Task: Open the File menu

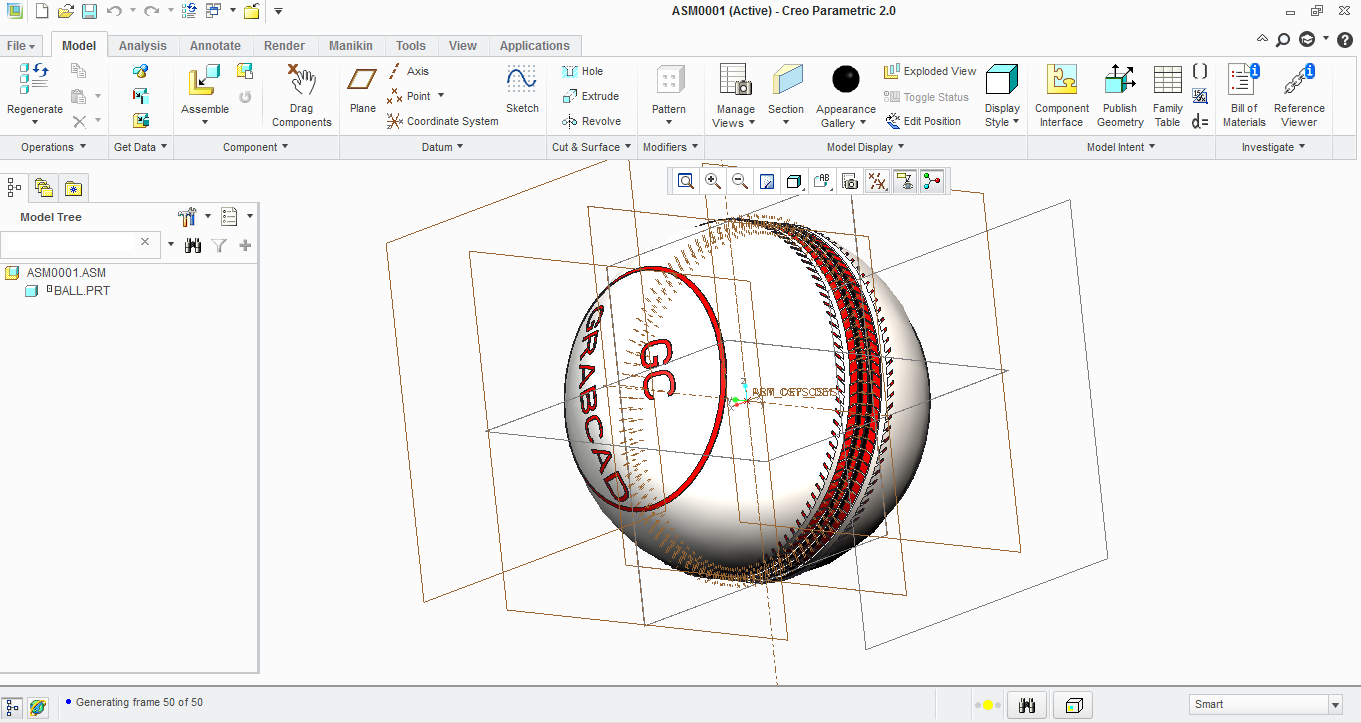Action: click(x=21, y=46)
